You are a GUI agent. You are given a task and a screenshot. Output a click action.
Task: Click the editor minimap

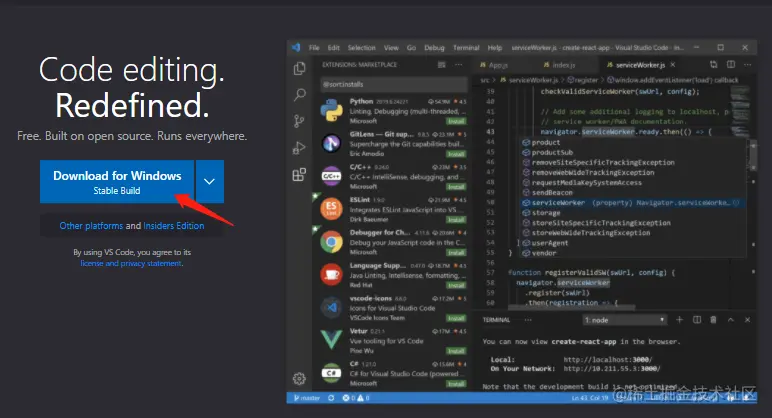(740, 113)
